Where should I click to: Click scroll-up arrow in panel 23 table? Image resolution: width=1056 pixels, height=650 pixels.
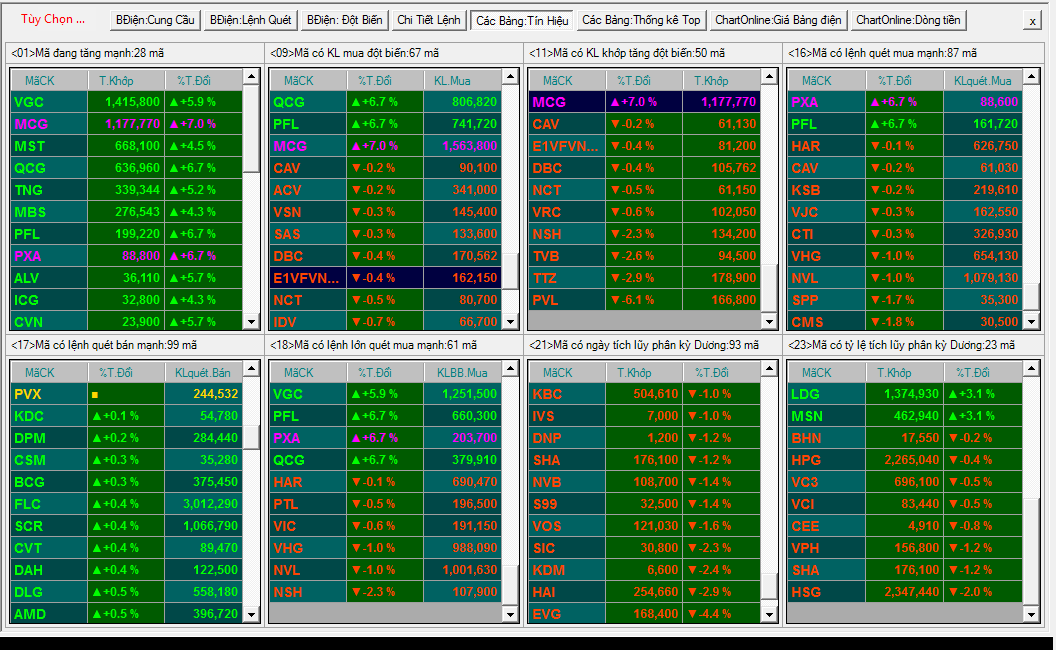pos(1031,368)
